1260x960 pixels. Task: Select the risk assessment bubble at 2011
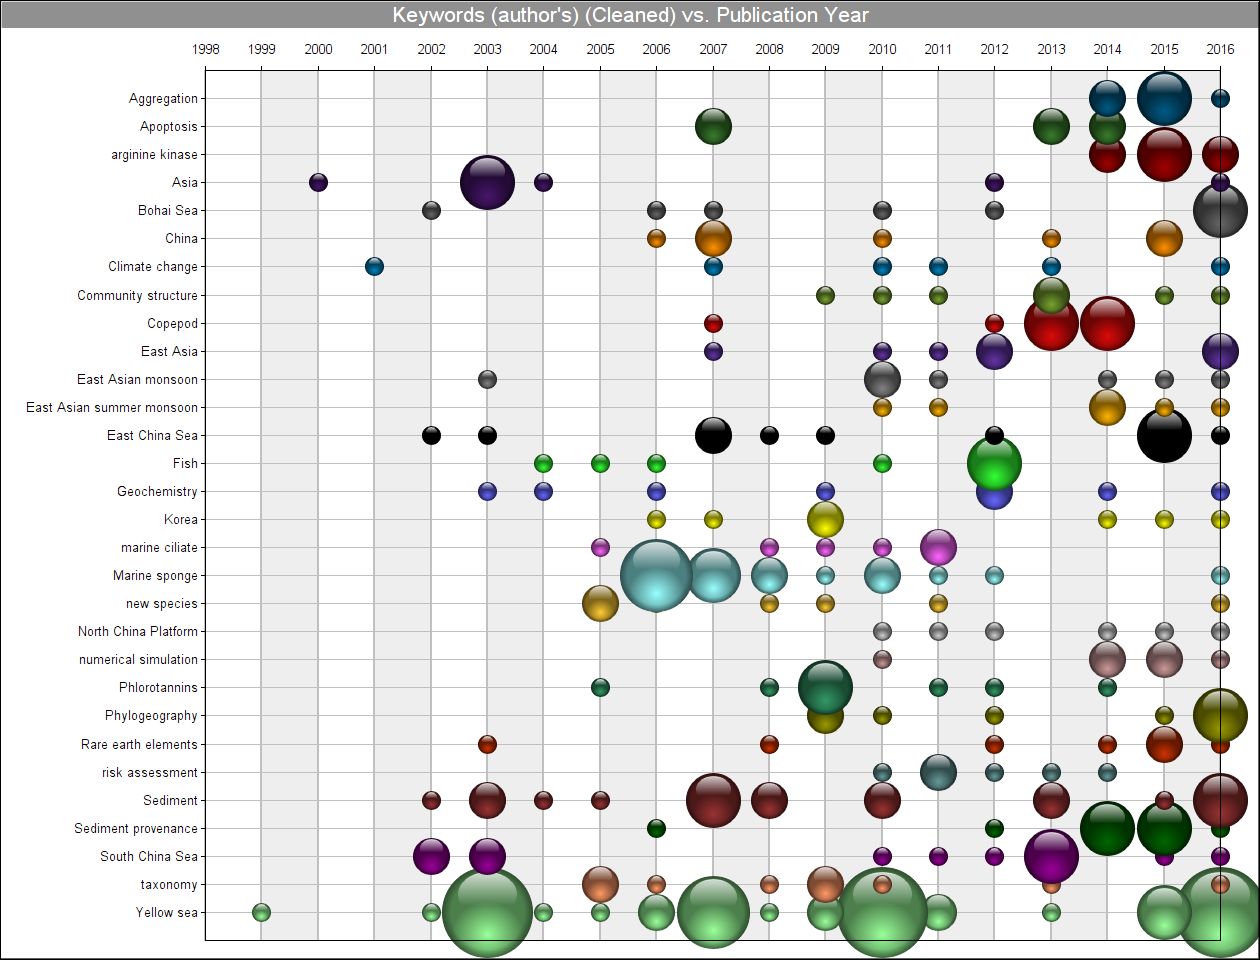(x=938, y=772)
